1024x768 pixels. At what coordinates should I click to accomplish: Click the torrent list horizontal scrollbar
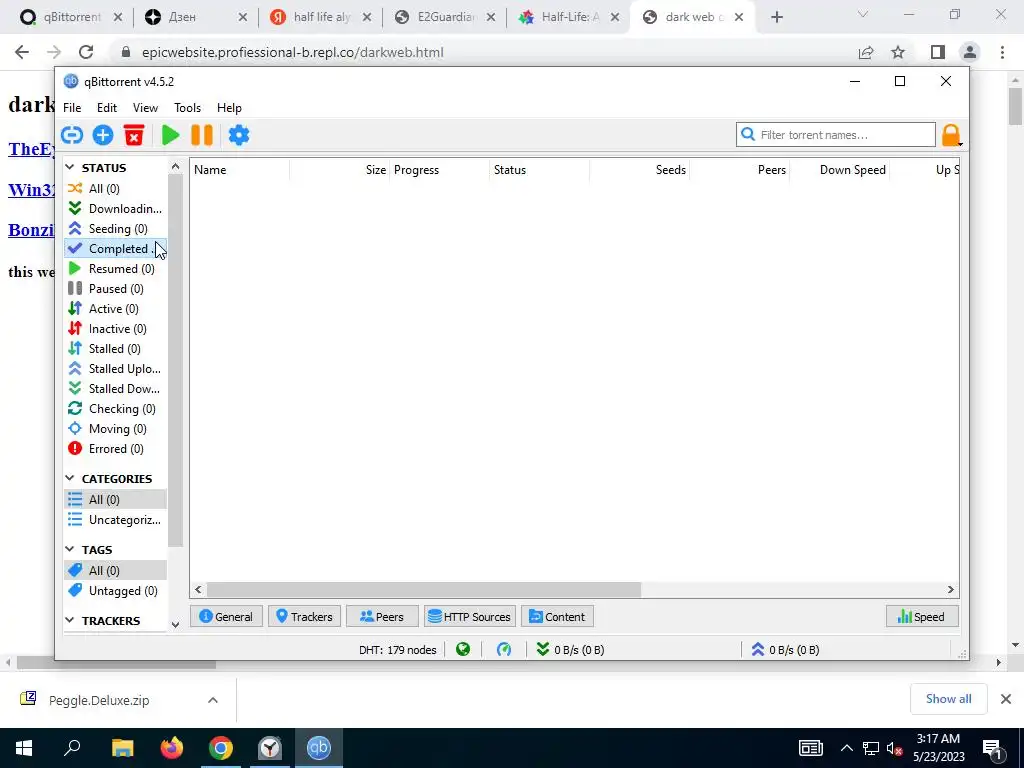pyautogui.click(x=423, y=590)
